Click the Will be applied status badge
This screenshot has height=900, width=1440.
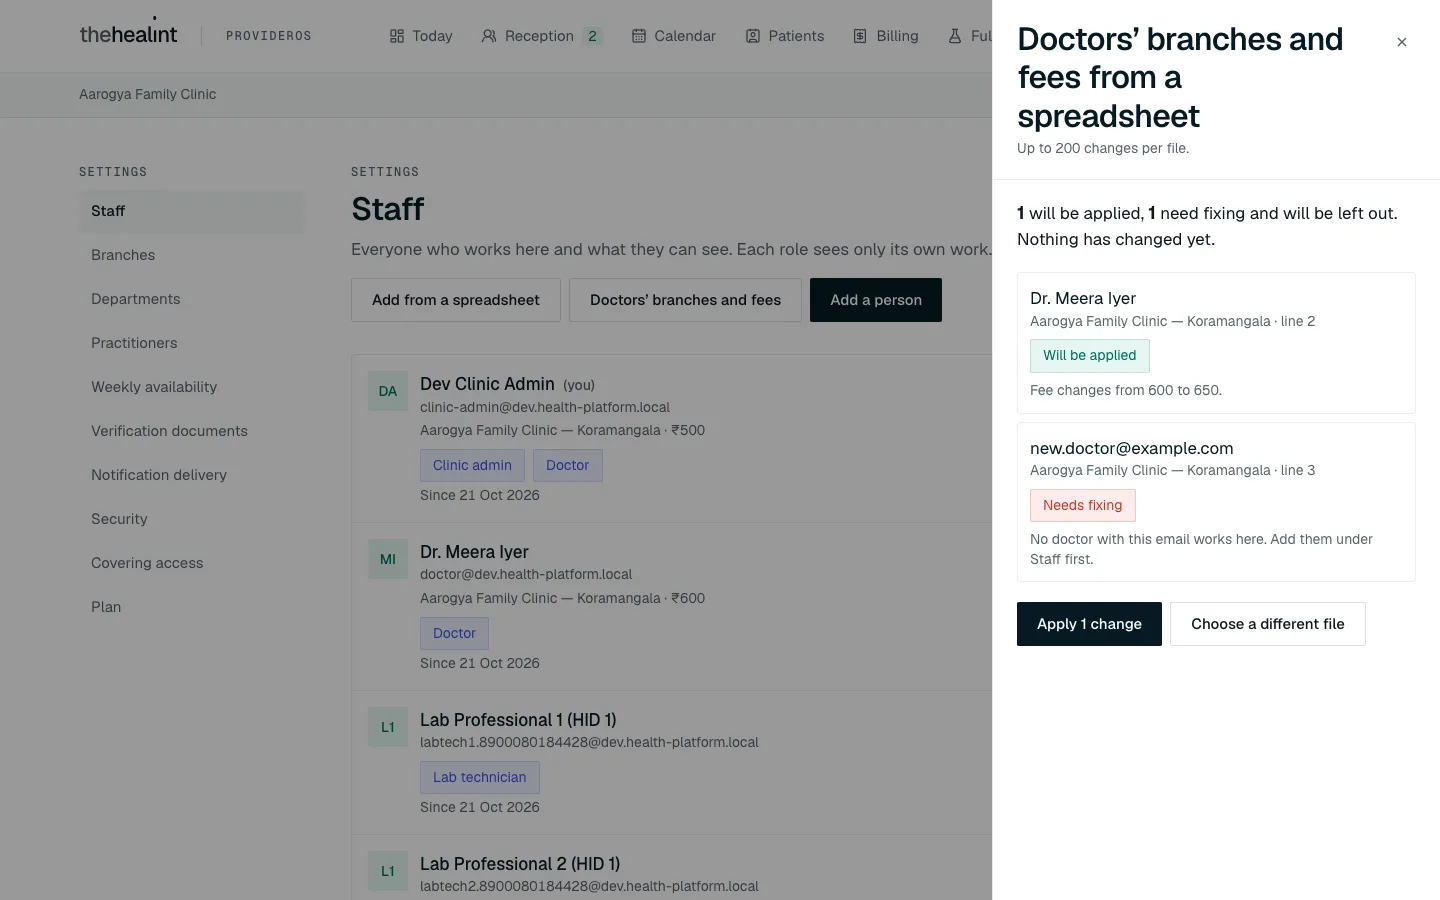tap(1090, 355)
